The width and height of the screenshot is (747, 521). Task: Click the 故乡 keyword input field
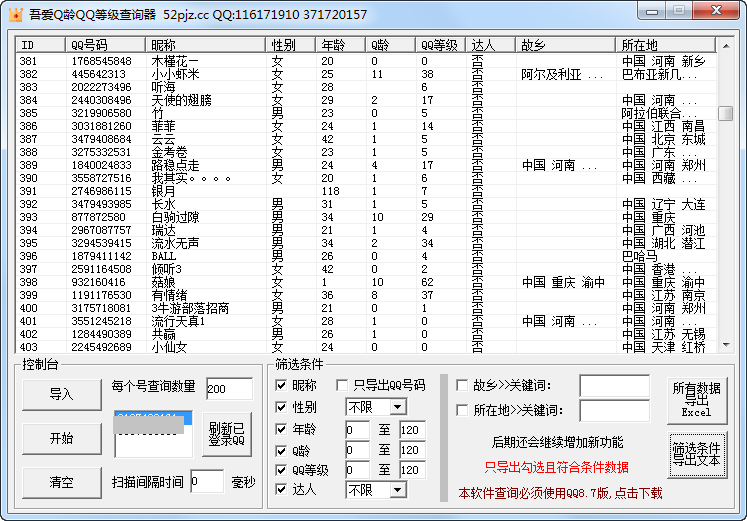coord(615,386)
